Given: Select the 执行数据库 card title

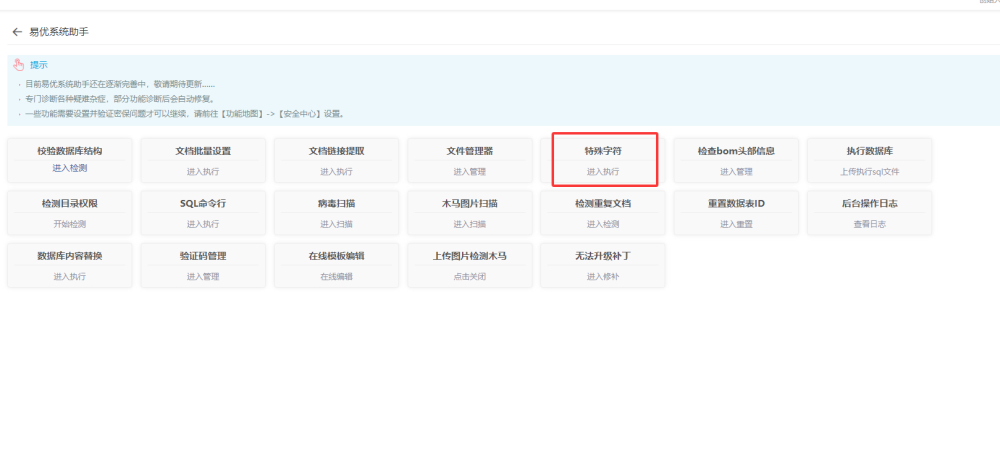Looking at the screenshot, I should [x=869, y=151].
